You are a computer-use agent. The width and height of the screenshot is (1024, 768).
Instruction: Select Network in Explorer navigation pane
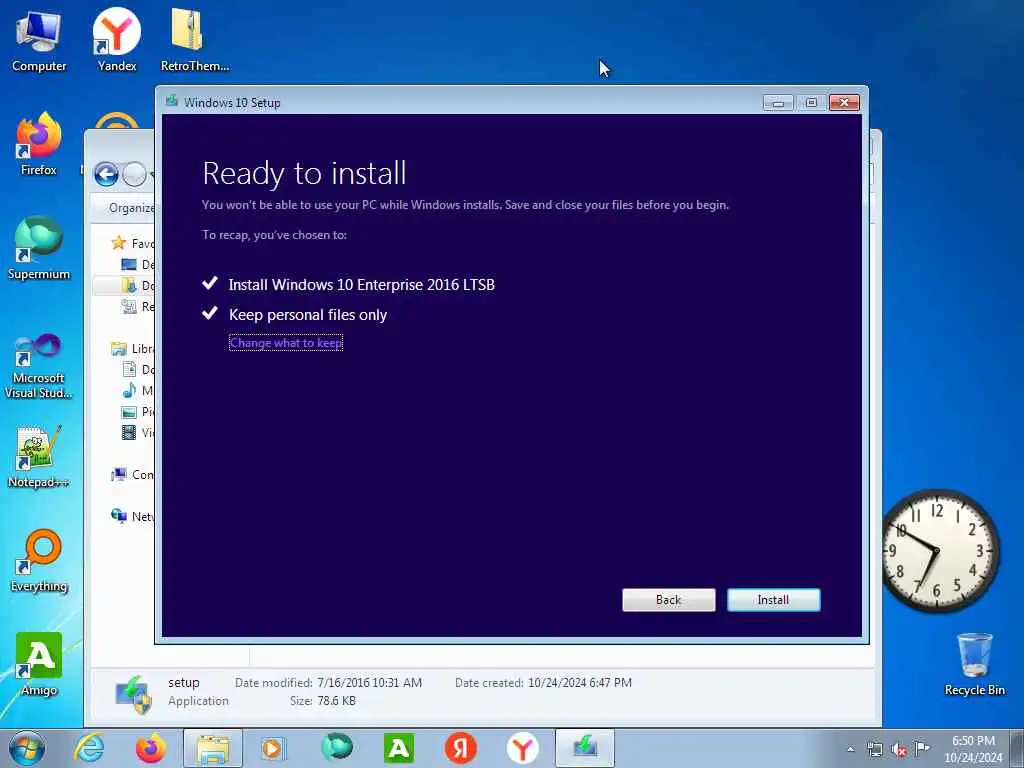(x=133, y=516)
